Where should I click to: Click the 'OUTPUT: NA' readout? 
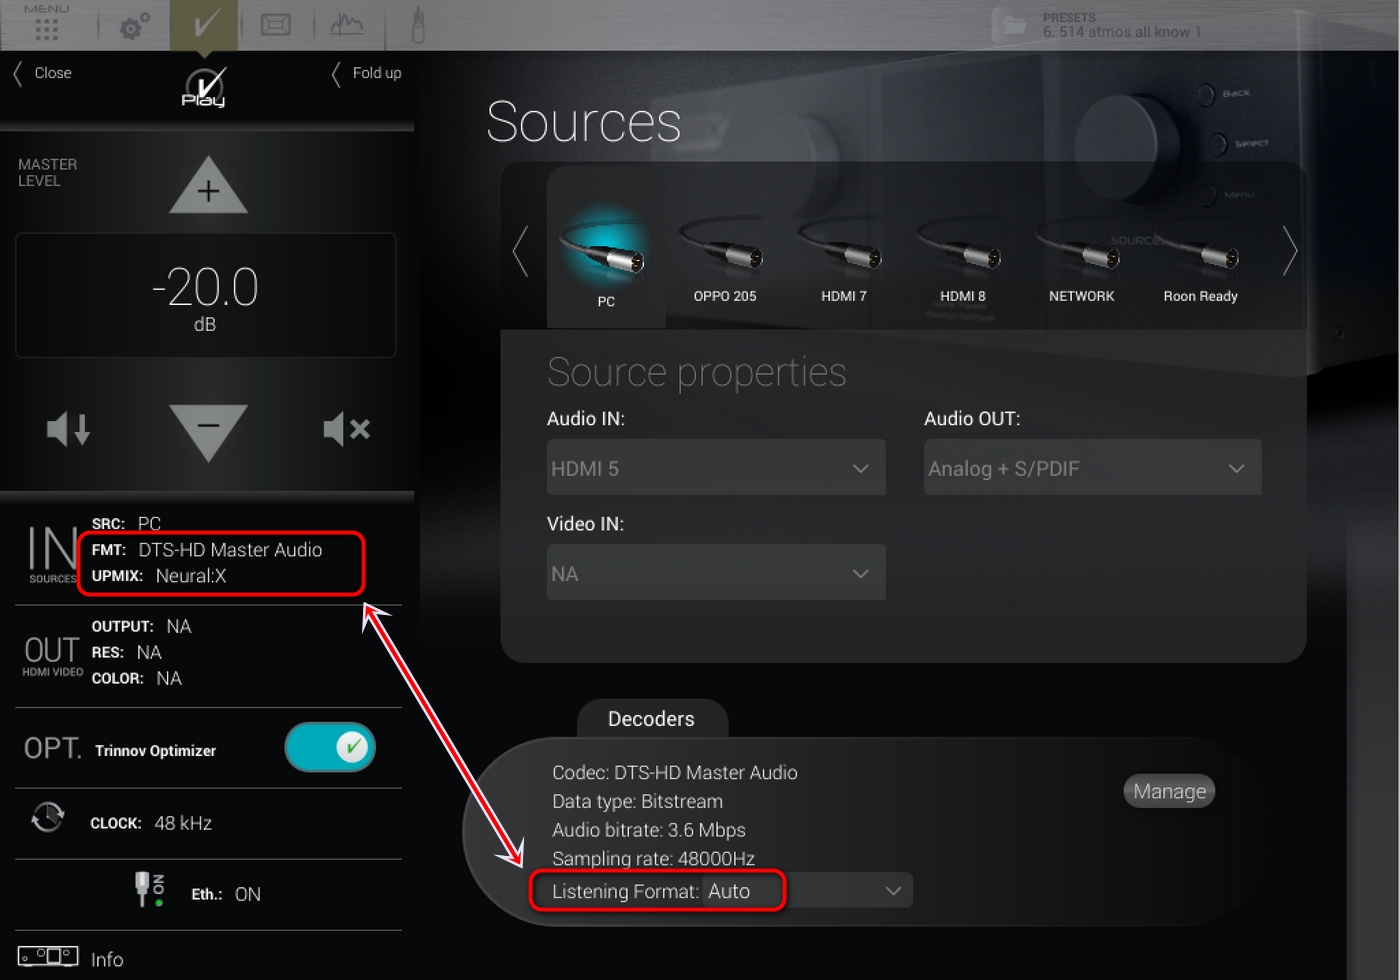pos(141,627)
